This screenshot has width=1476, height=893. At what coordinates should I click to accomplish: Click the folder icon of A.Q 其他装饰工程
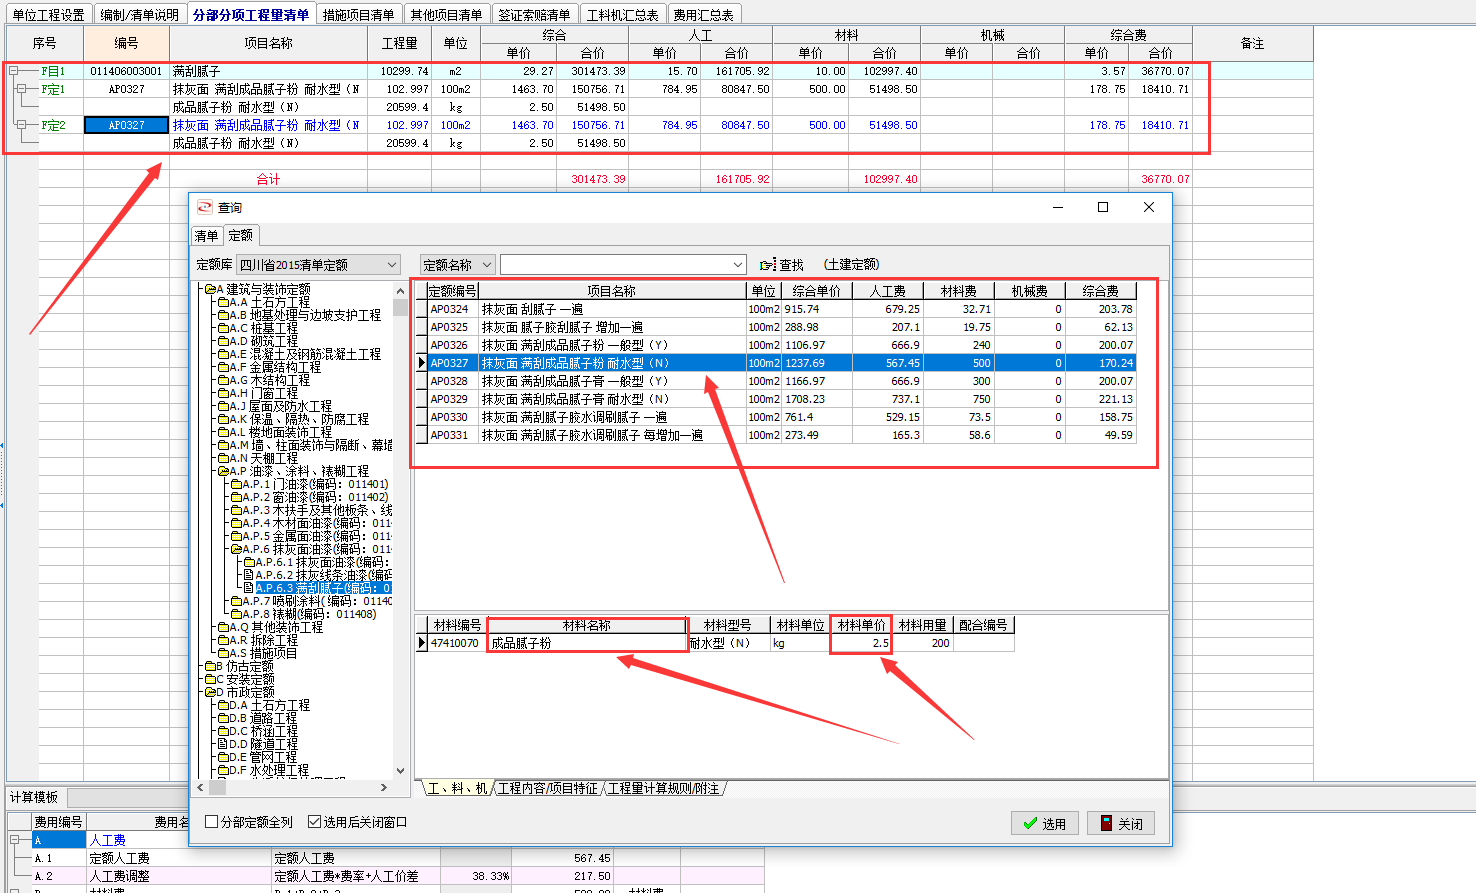[x=224, y=627]
